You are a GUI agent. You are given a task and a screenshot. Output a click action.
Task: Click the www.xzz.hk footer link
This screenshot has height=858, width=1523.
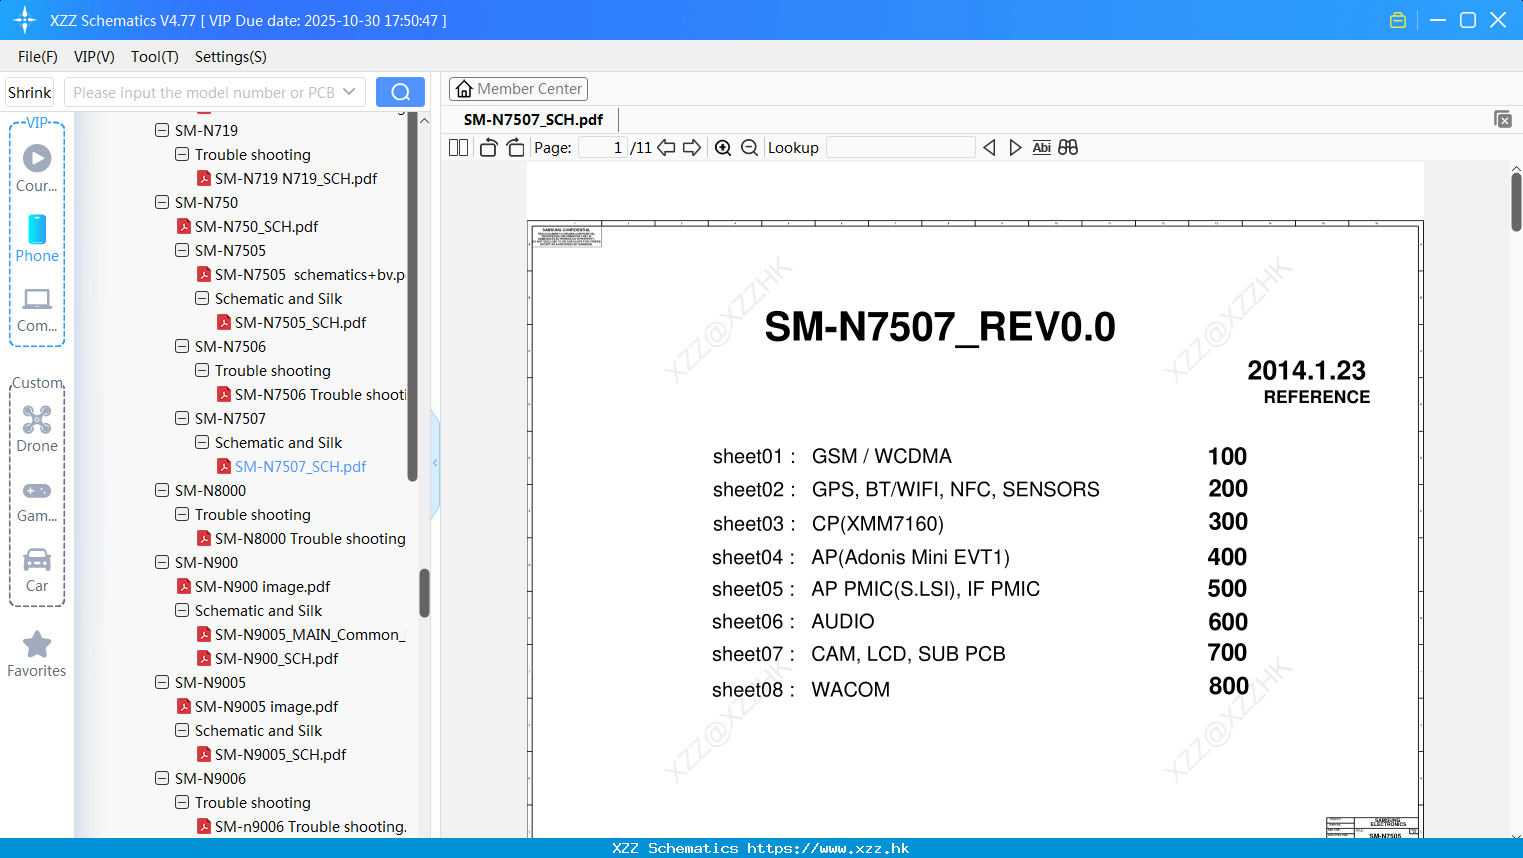pos(828,848)
